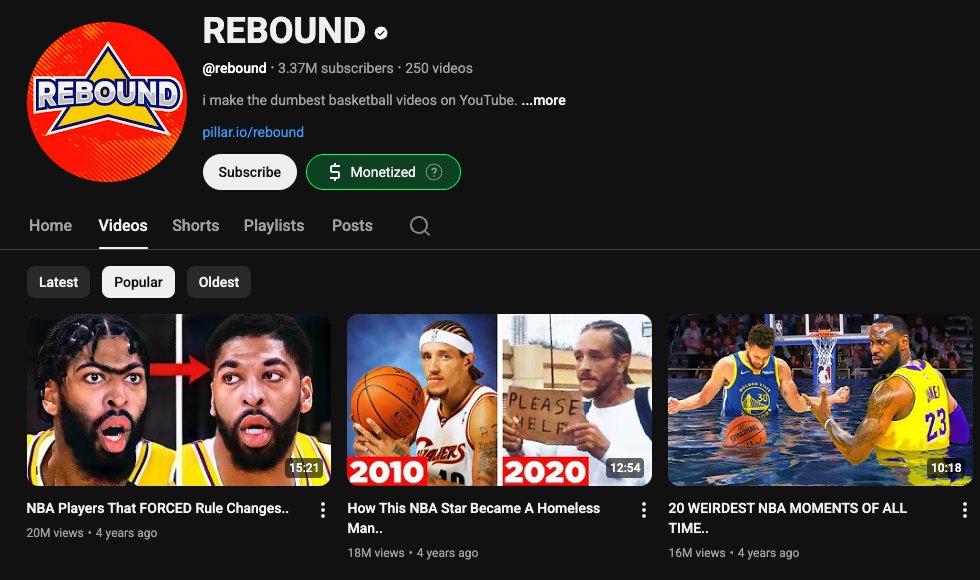The width and height of the screenshot is (980, 580).
Task: Select the Videos tab
Action: click(123, 226)
